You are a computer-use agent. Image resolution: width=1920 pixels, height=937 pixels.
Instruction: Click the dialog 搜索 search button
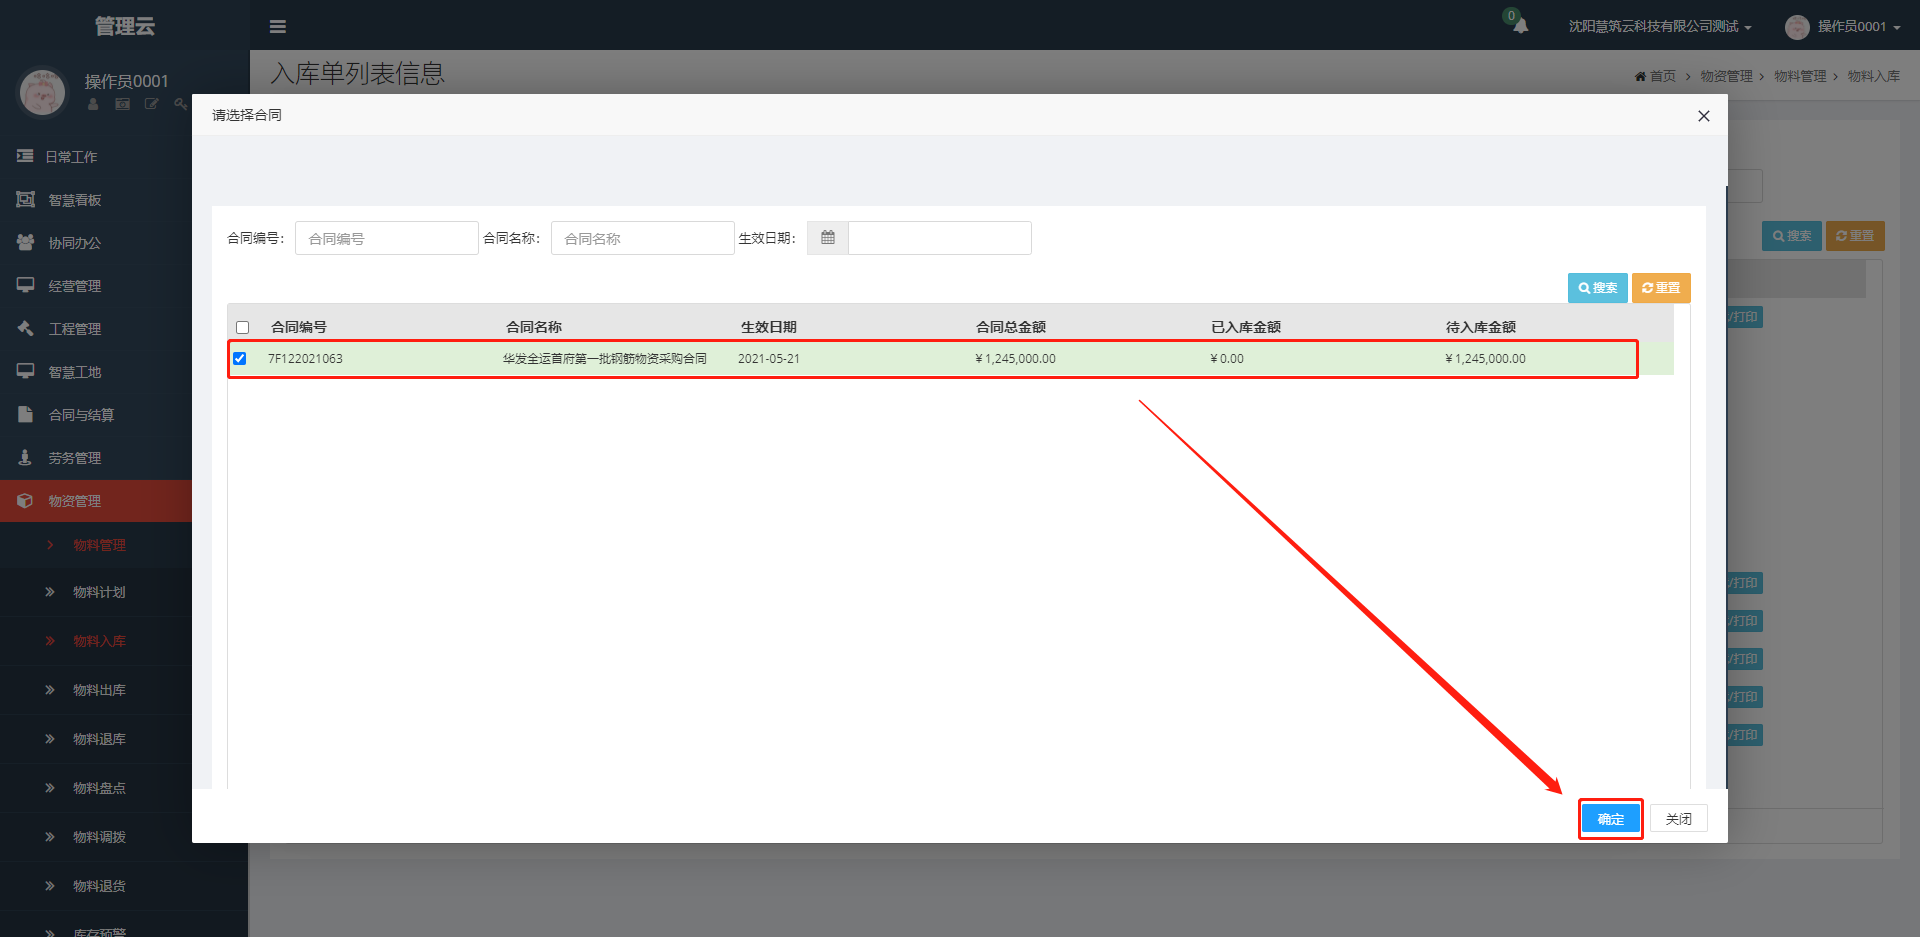tap(1598, 288)
